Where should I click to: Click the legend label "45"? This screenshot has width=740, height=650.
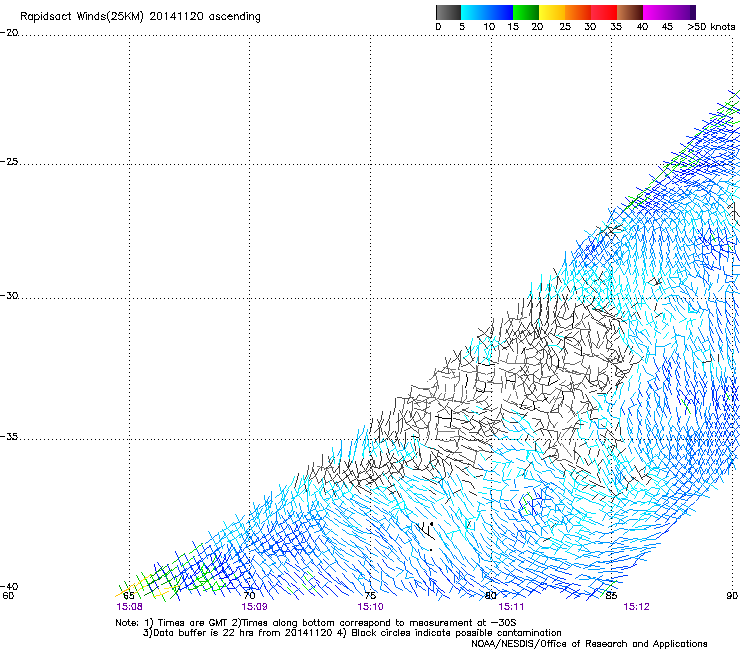pyautogui.click(x=667, y=27)
